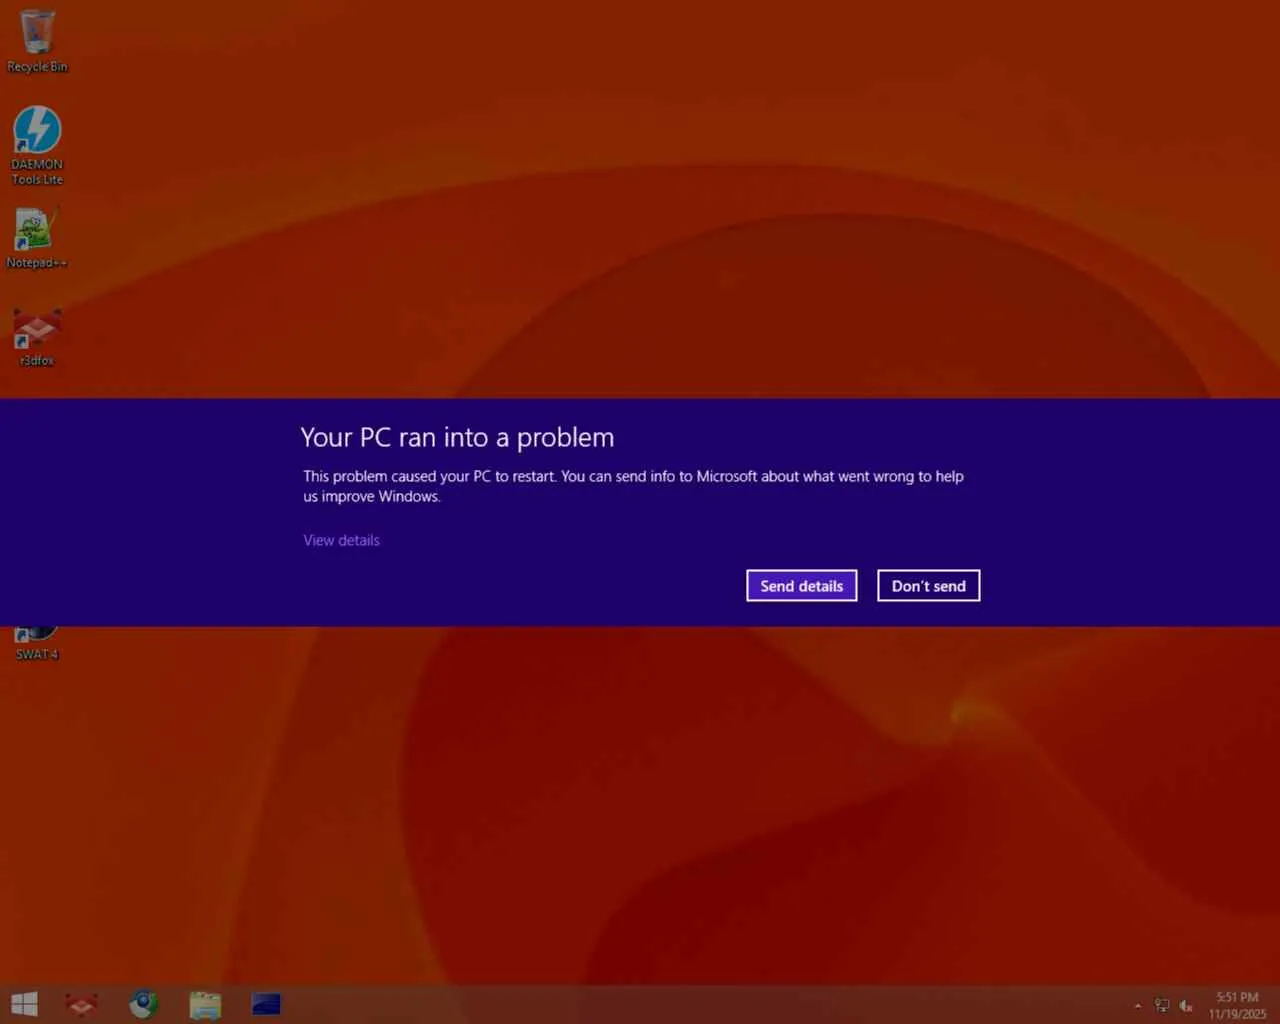Open the Windows Start button
This screenshot has width=1280, height=1024.
click(x=24, y=1004)
